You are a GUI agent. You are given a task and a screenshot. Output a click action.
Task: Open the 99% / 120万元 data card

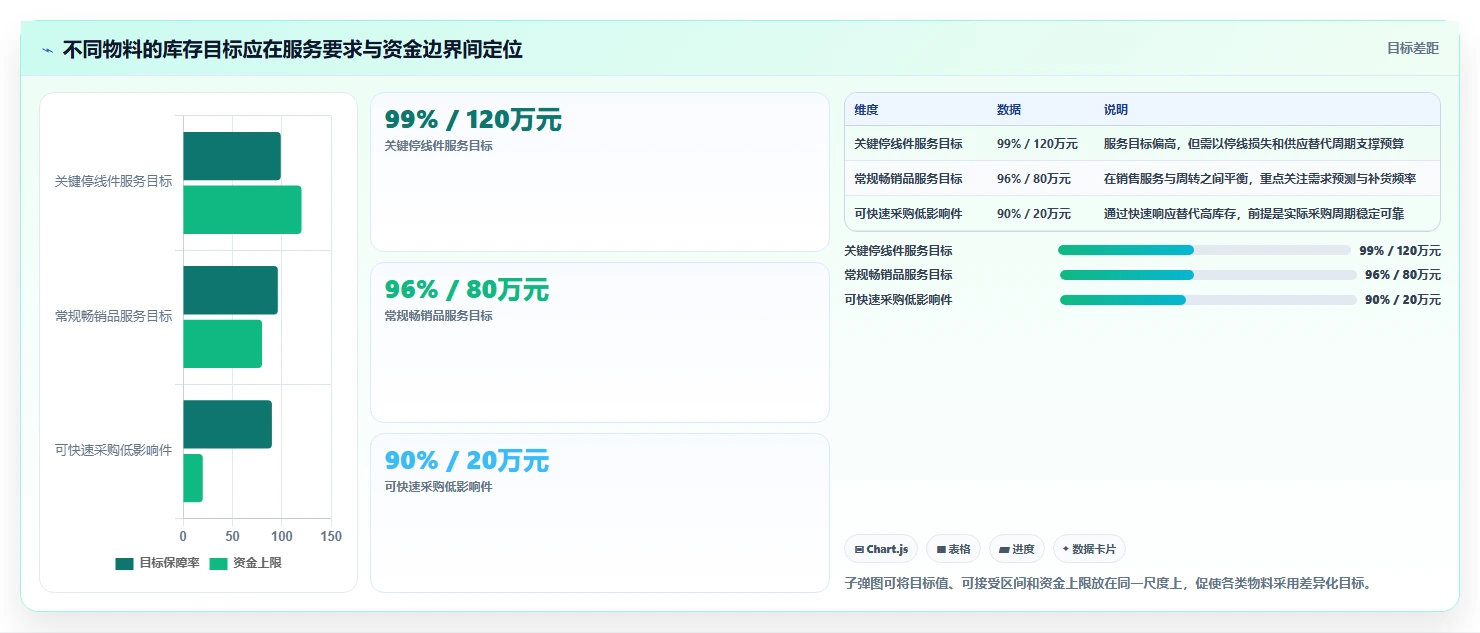[600, 172]
